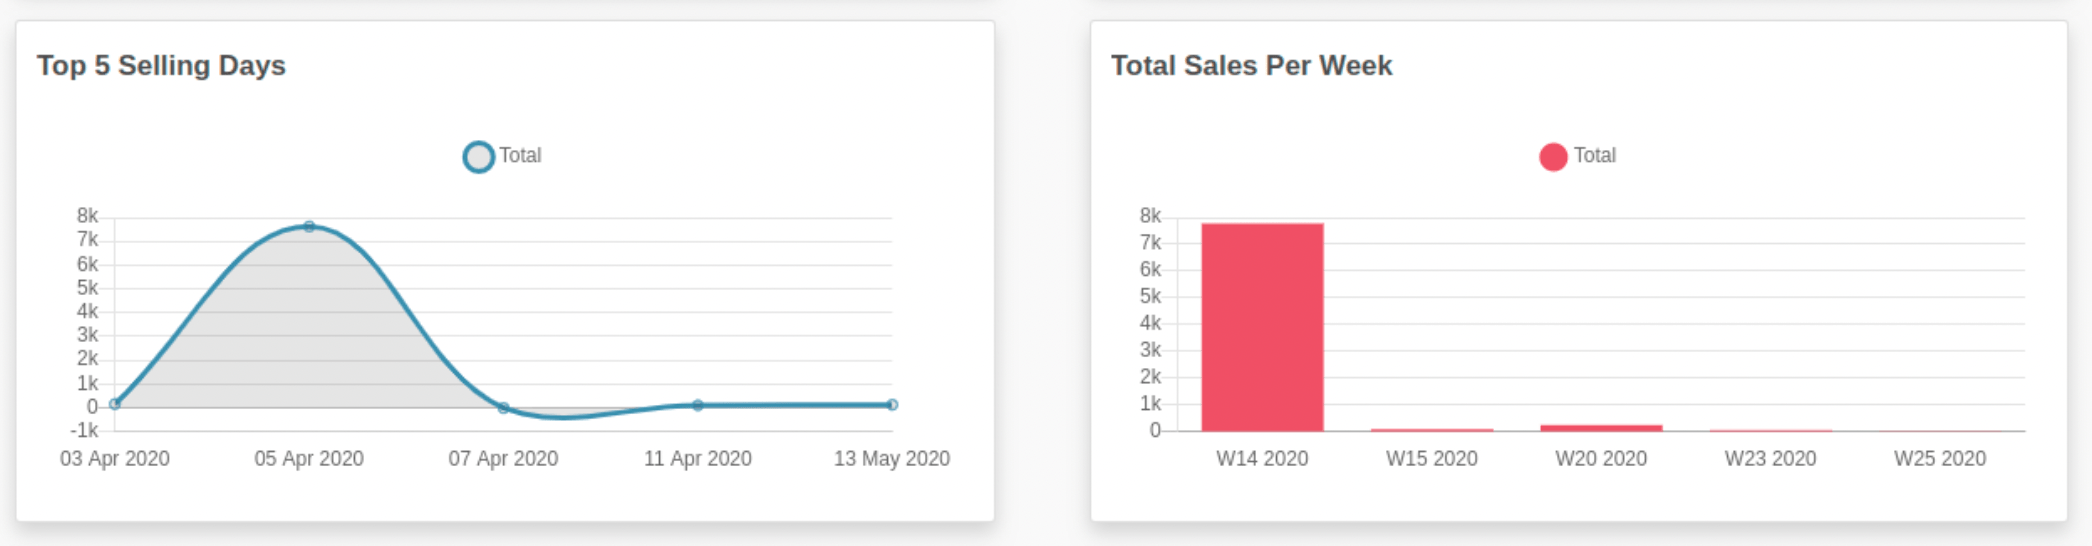Click data point at 05 Apr 2020 peak

coord(309,227)
